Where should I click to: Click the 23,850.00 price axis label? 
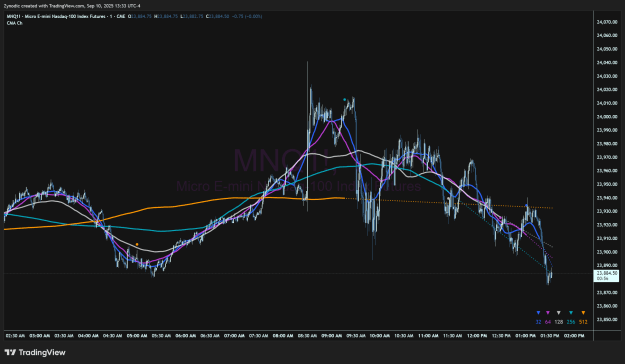(607, 319)
